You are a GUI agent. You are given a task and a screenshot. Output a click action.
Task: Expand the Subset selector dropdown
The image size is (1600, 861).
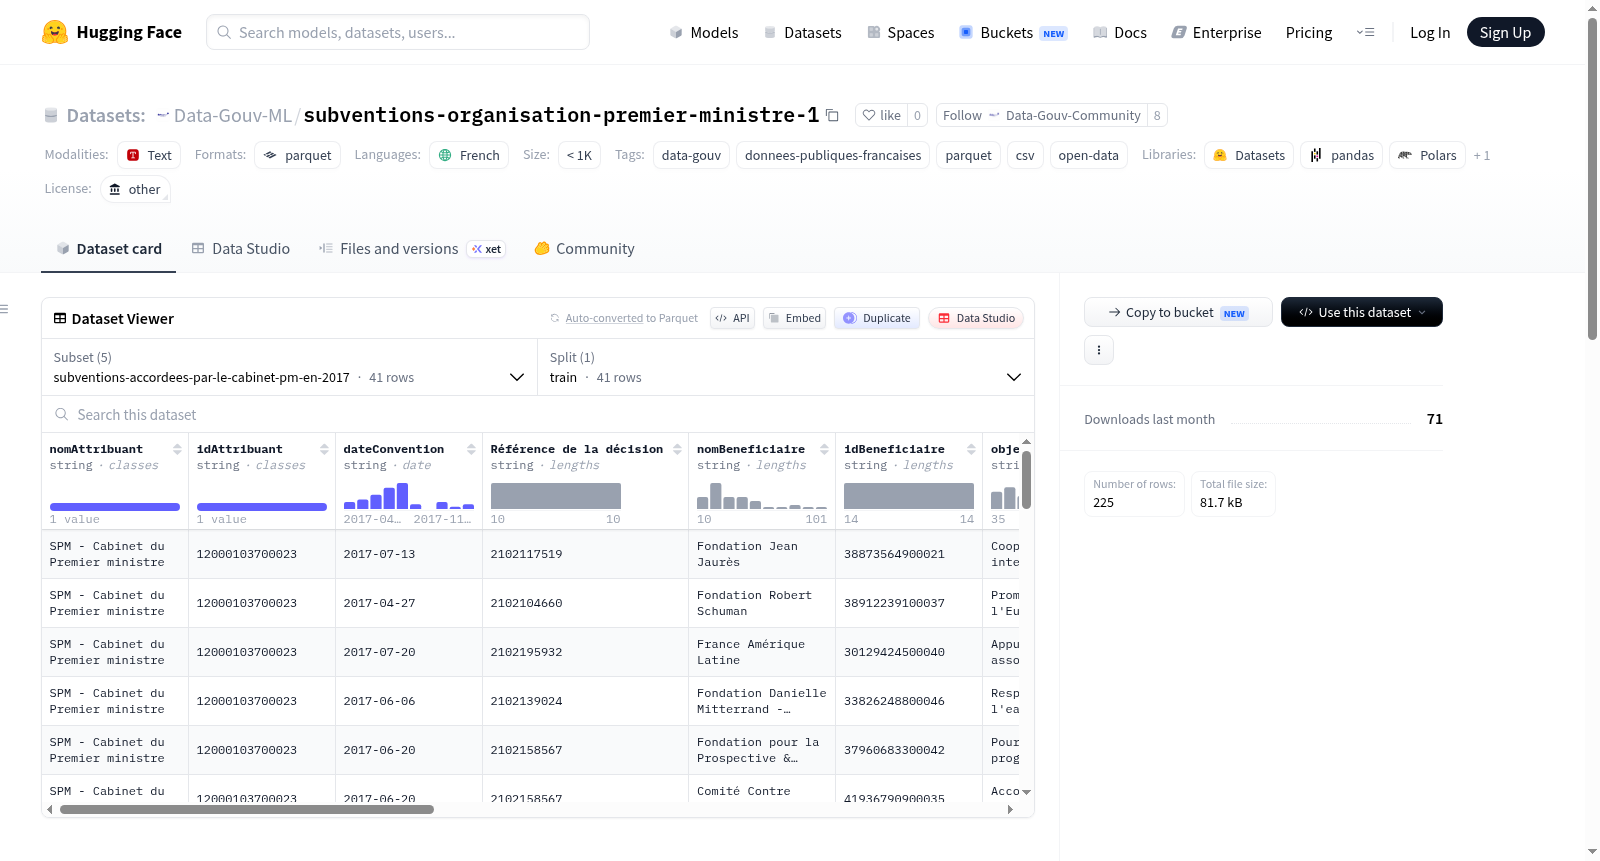(x=290, y=367)
